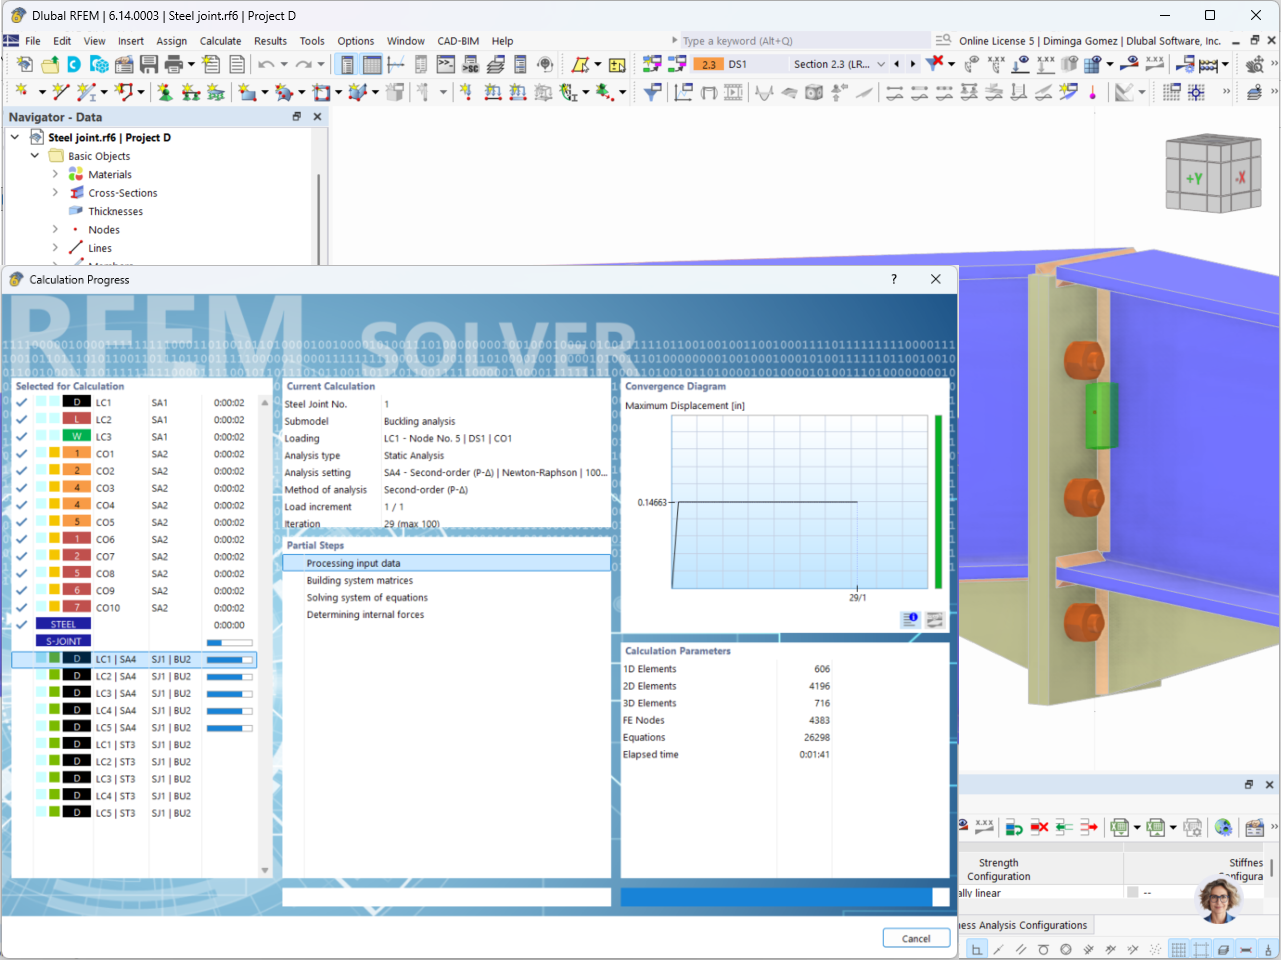The image size is (1281, 960).
Task: Open the script console icon
Action: point(446,64)
